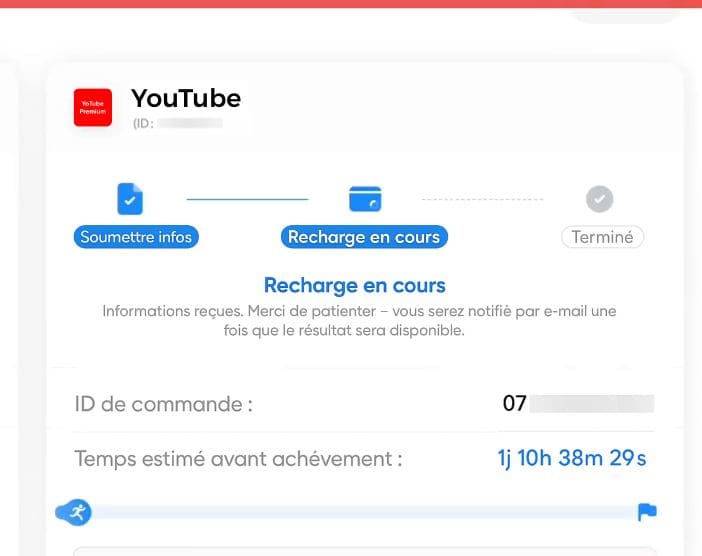Click the ID de commande label
This screenshot has height=556, width=702.
[x=163, y=404]
